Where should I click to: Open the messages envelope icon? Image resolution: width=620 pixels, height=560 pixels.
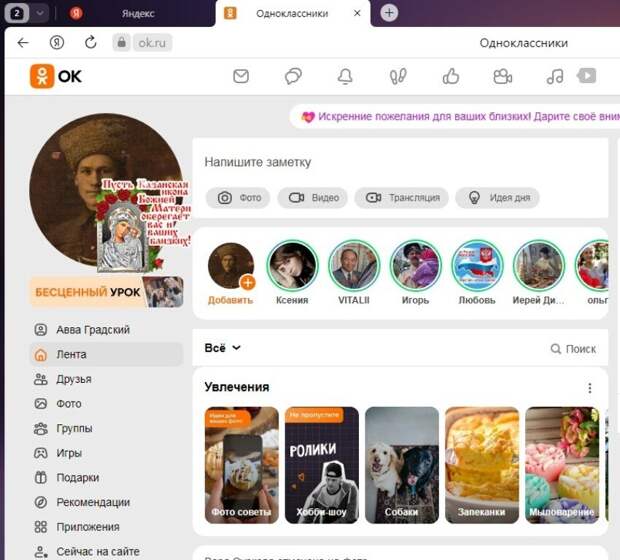[241, 76]
